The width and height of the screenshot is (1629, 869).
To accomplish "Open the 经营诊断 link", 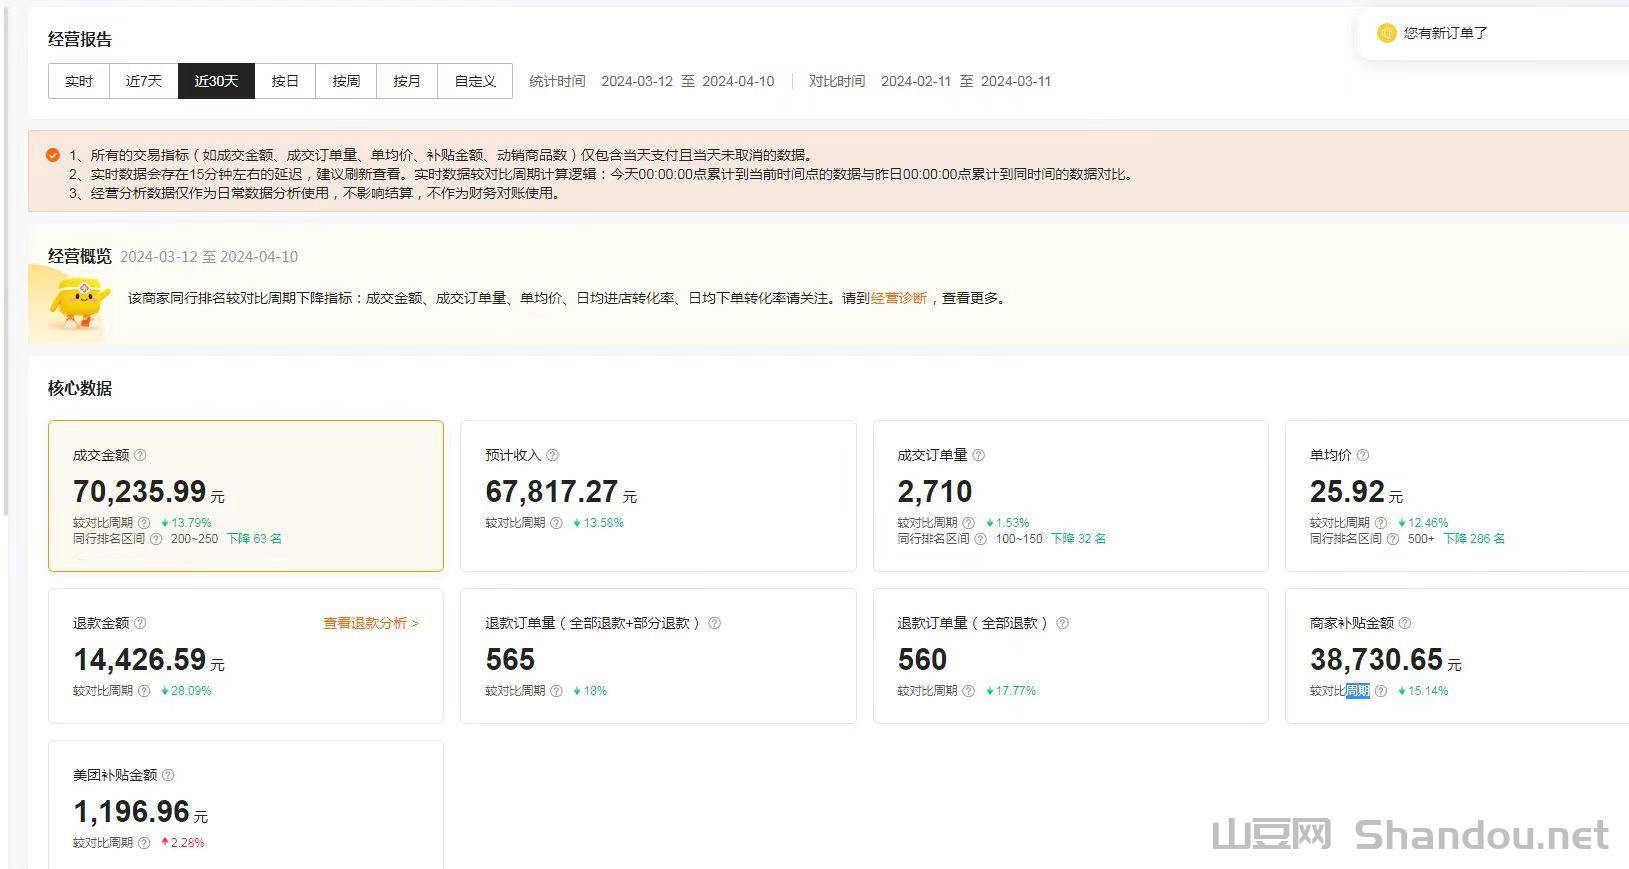I will tap(898, 298).
